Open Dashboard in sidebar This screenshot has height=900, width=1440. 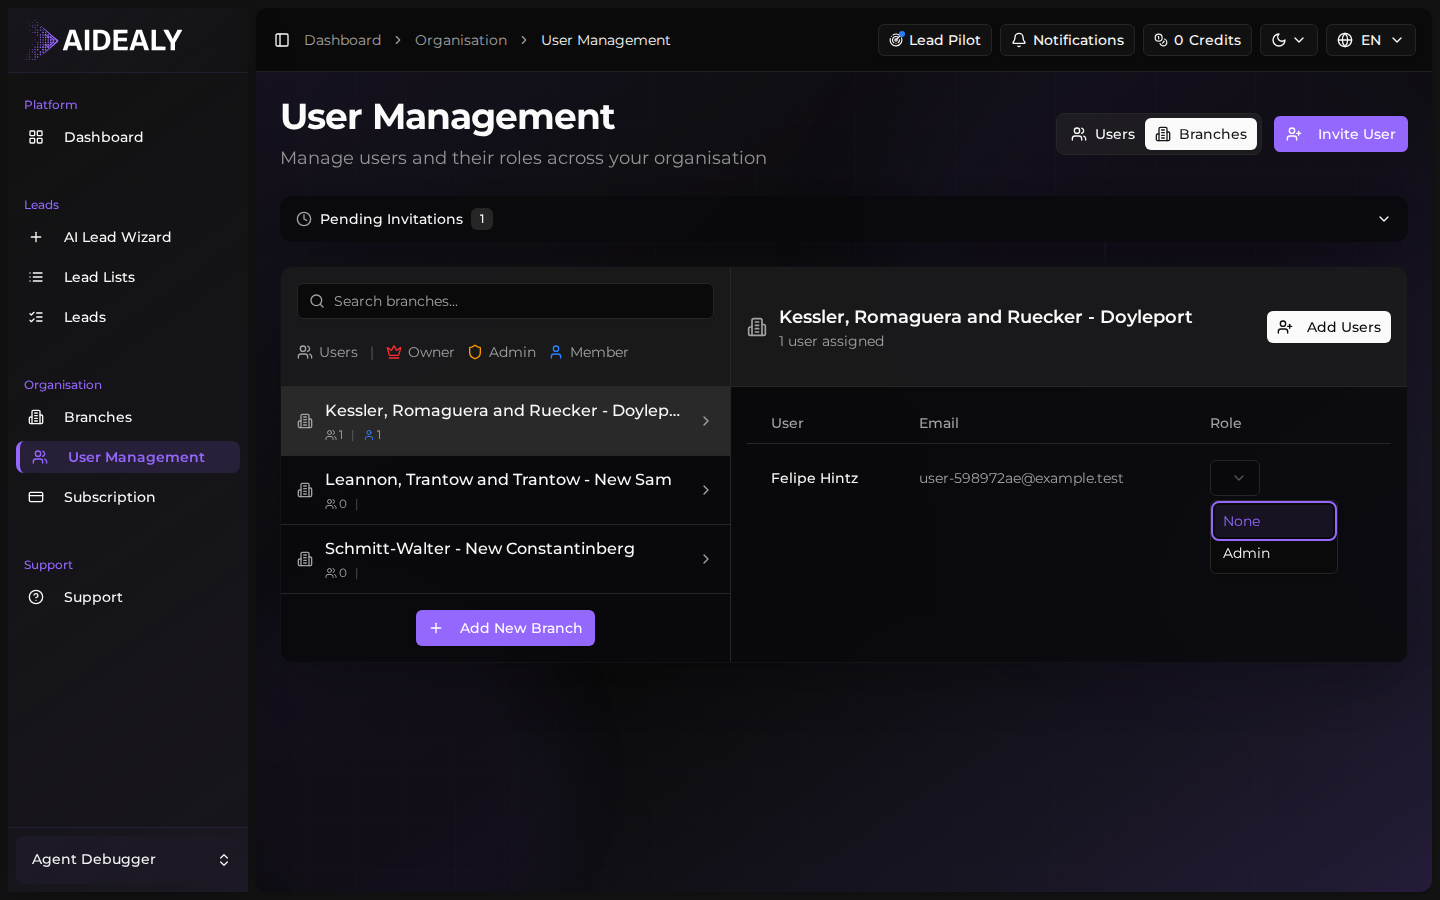click(x=128, y=137)
